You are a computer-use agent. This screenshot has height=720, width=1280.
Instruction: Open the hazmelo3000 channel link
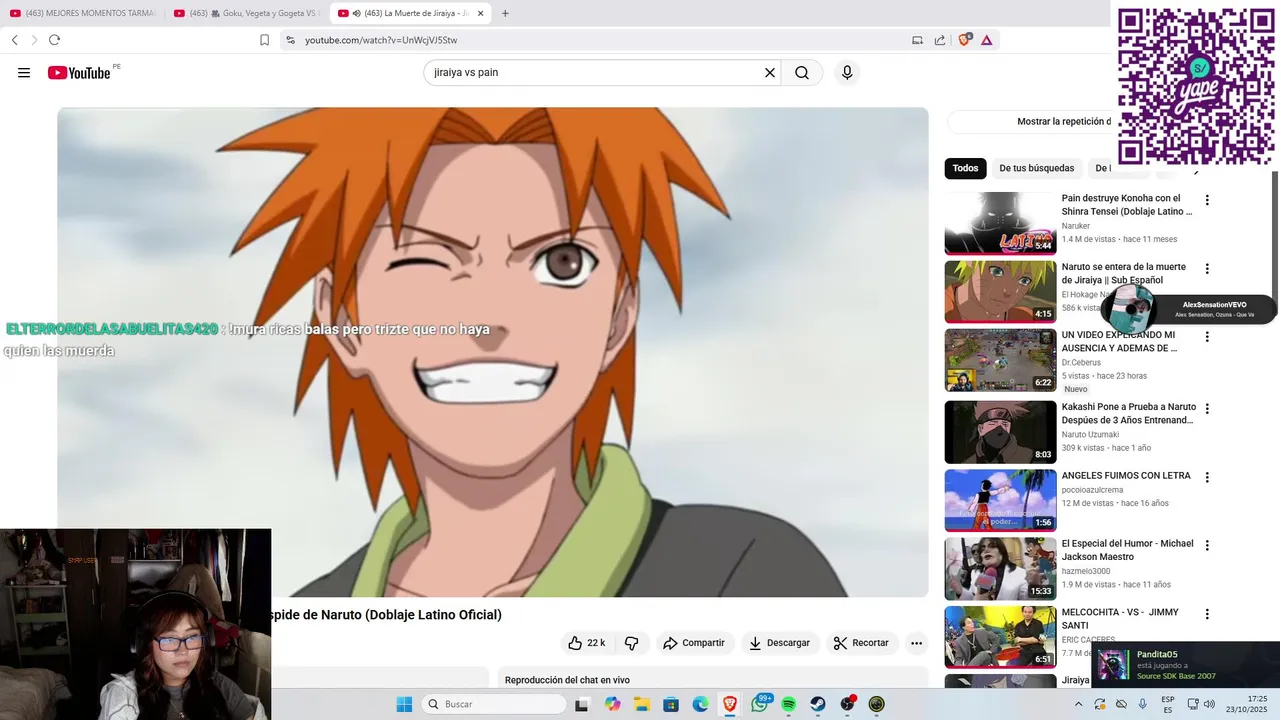pyautogui.click(x=1086, y=571)
